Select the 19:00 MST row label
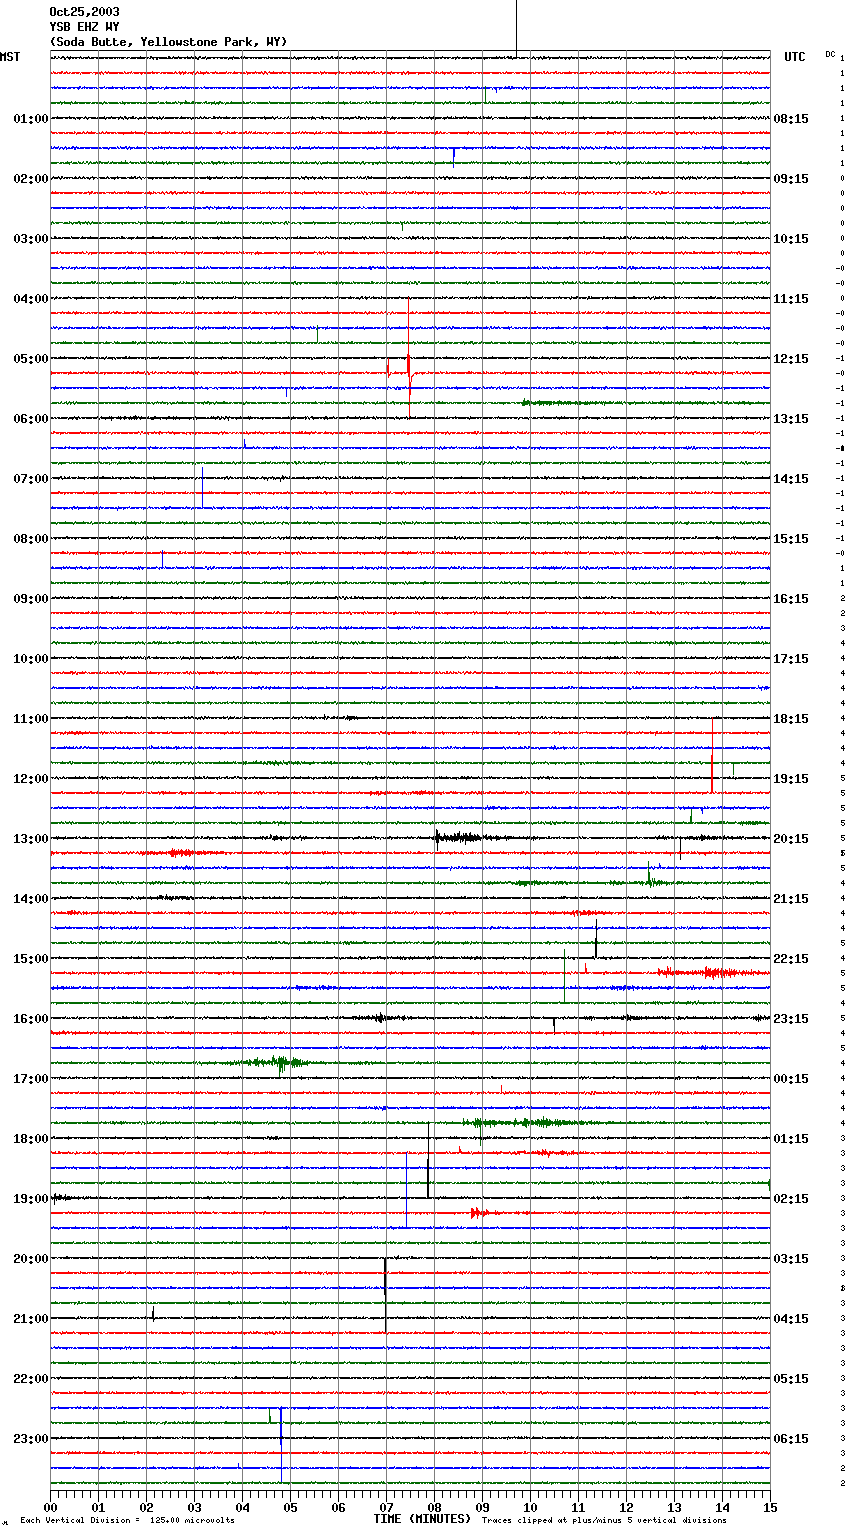Screen dimensions: 850x1534 [x=31, y=1199]
